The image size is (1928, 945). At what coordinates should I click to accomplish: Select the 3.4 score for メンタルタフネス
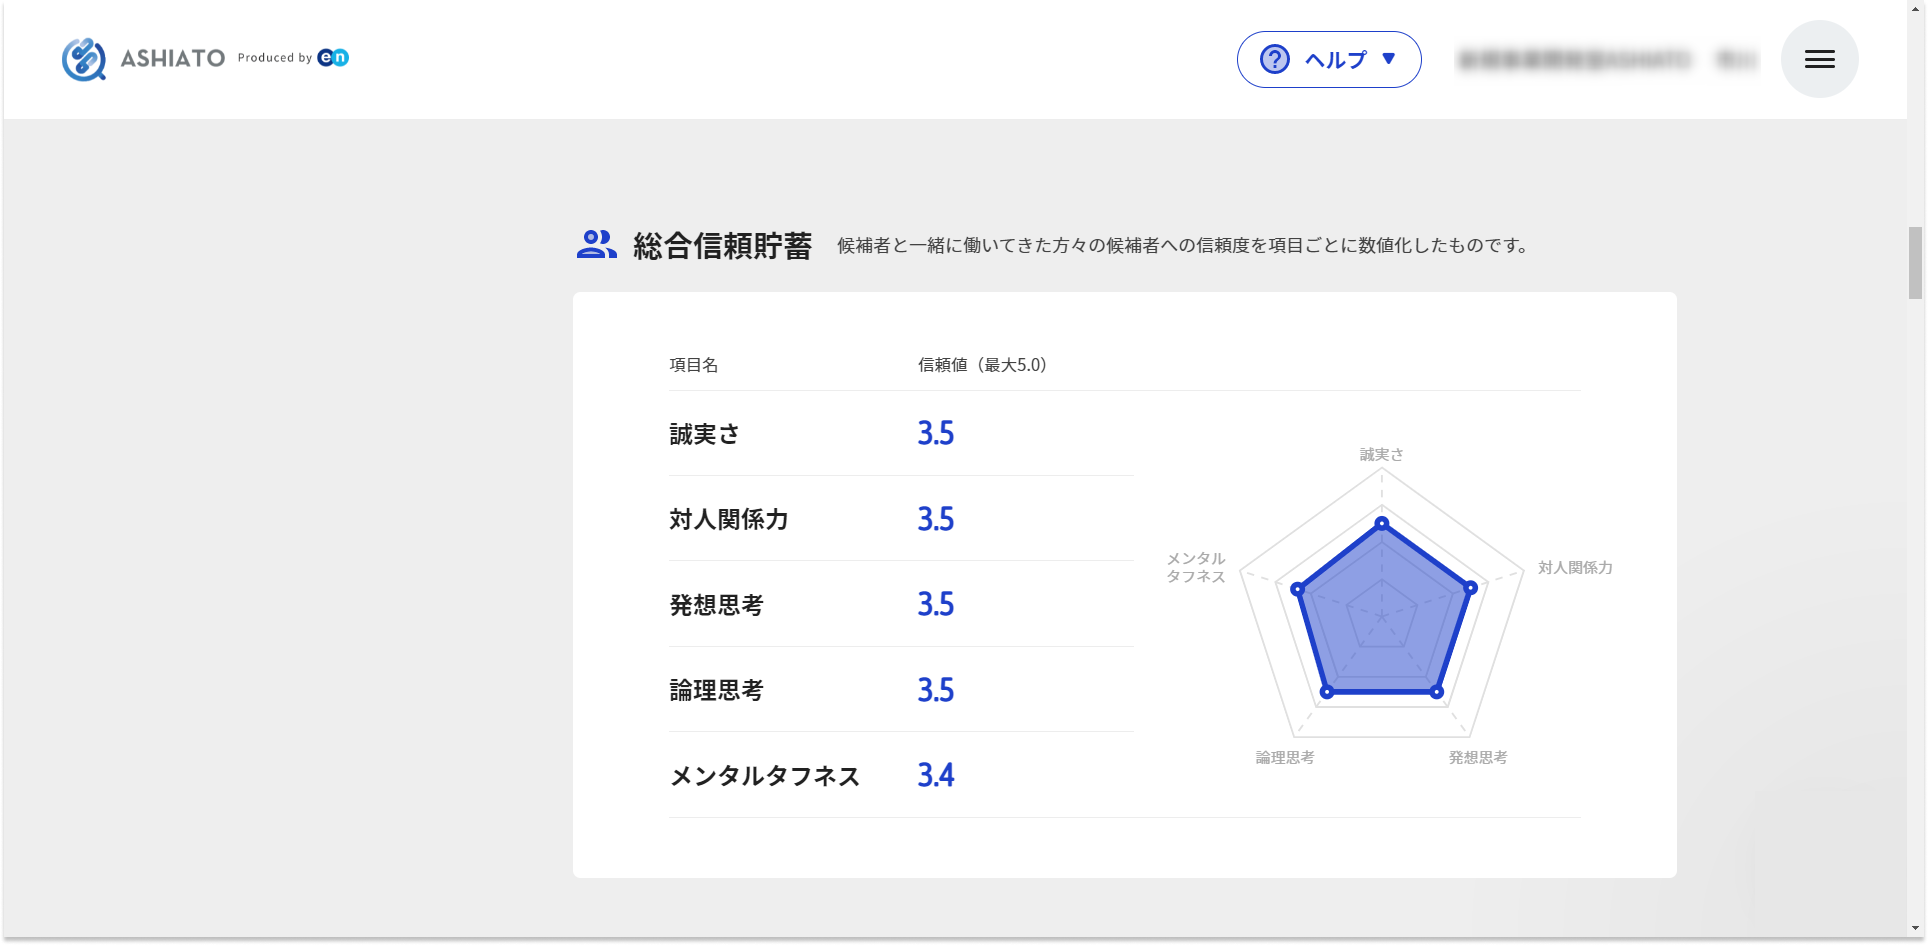(936, 775)
